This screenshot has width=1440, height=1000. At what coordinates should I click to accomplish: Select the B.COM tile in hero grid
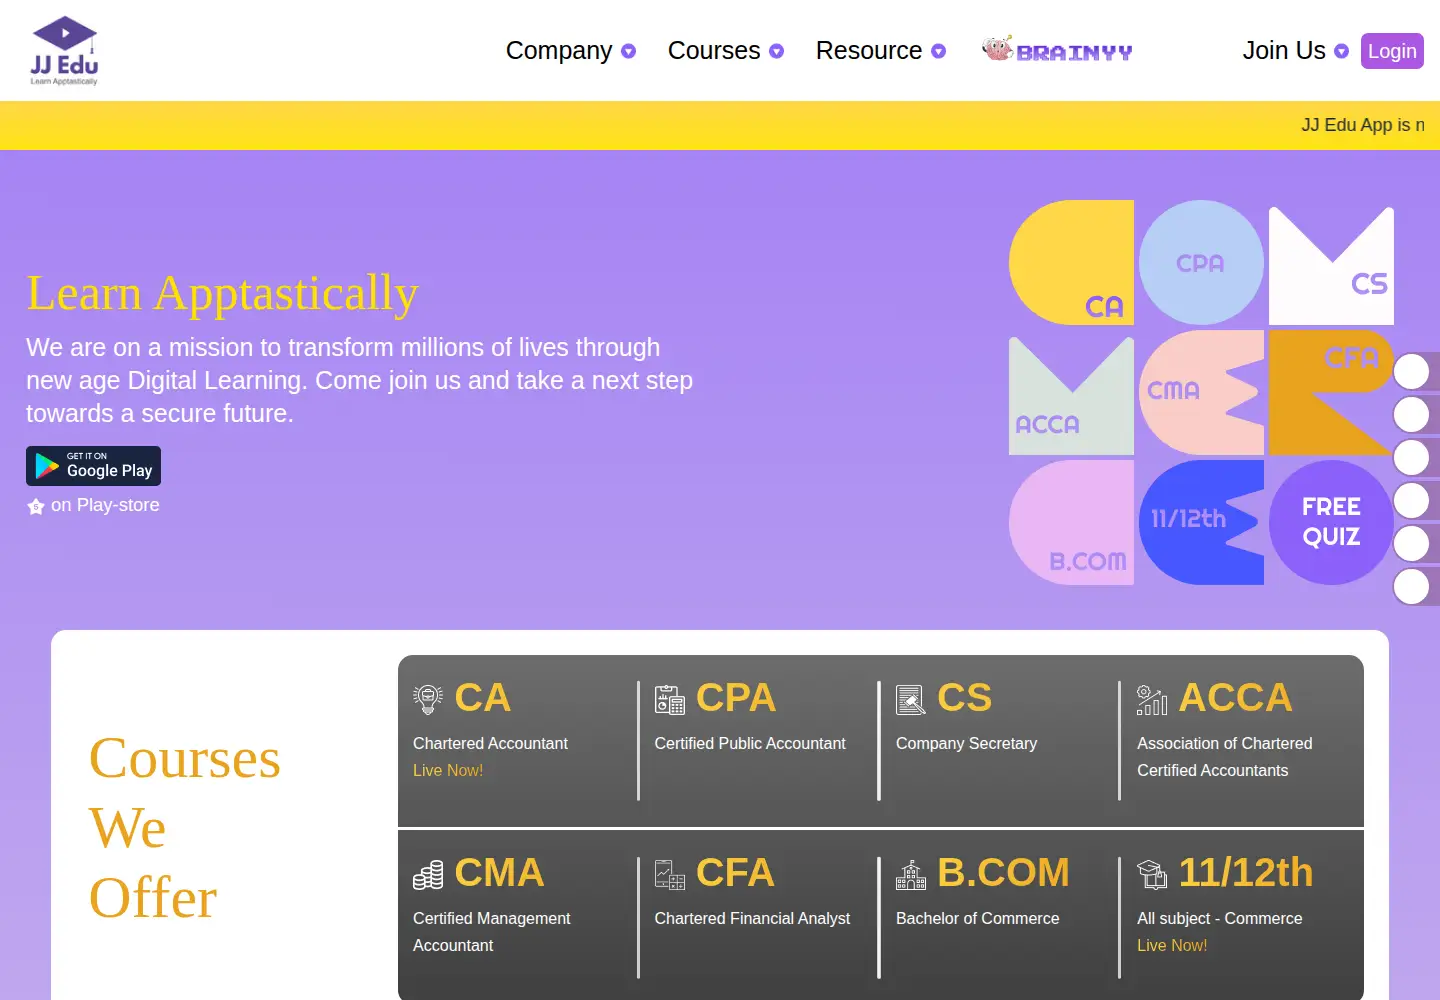(1071, 522)
